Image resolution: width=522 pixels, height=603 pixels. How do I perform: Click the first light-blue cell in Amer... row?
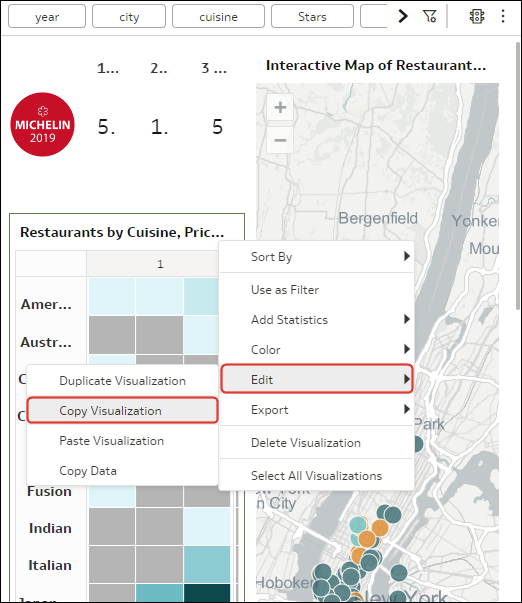tap(112, 297)
